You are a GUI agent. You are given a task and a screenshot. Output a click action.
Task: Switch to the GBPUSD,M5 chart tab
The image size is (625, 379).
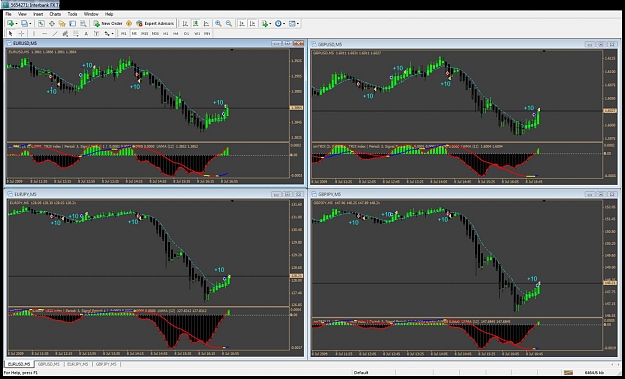(x=49, y=364)
